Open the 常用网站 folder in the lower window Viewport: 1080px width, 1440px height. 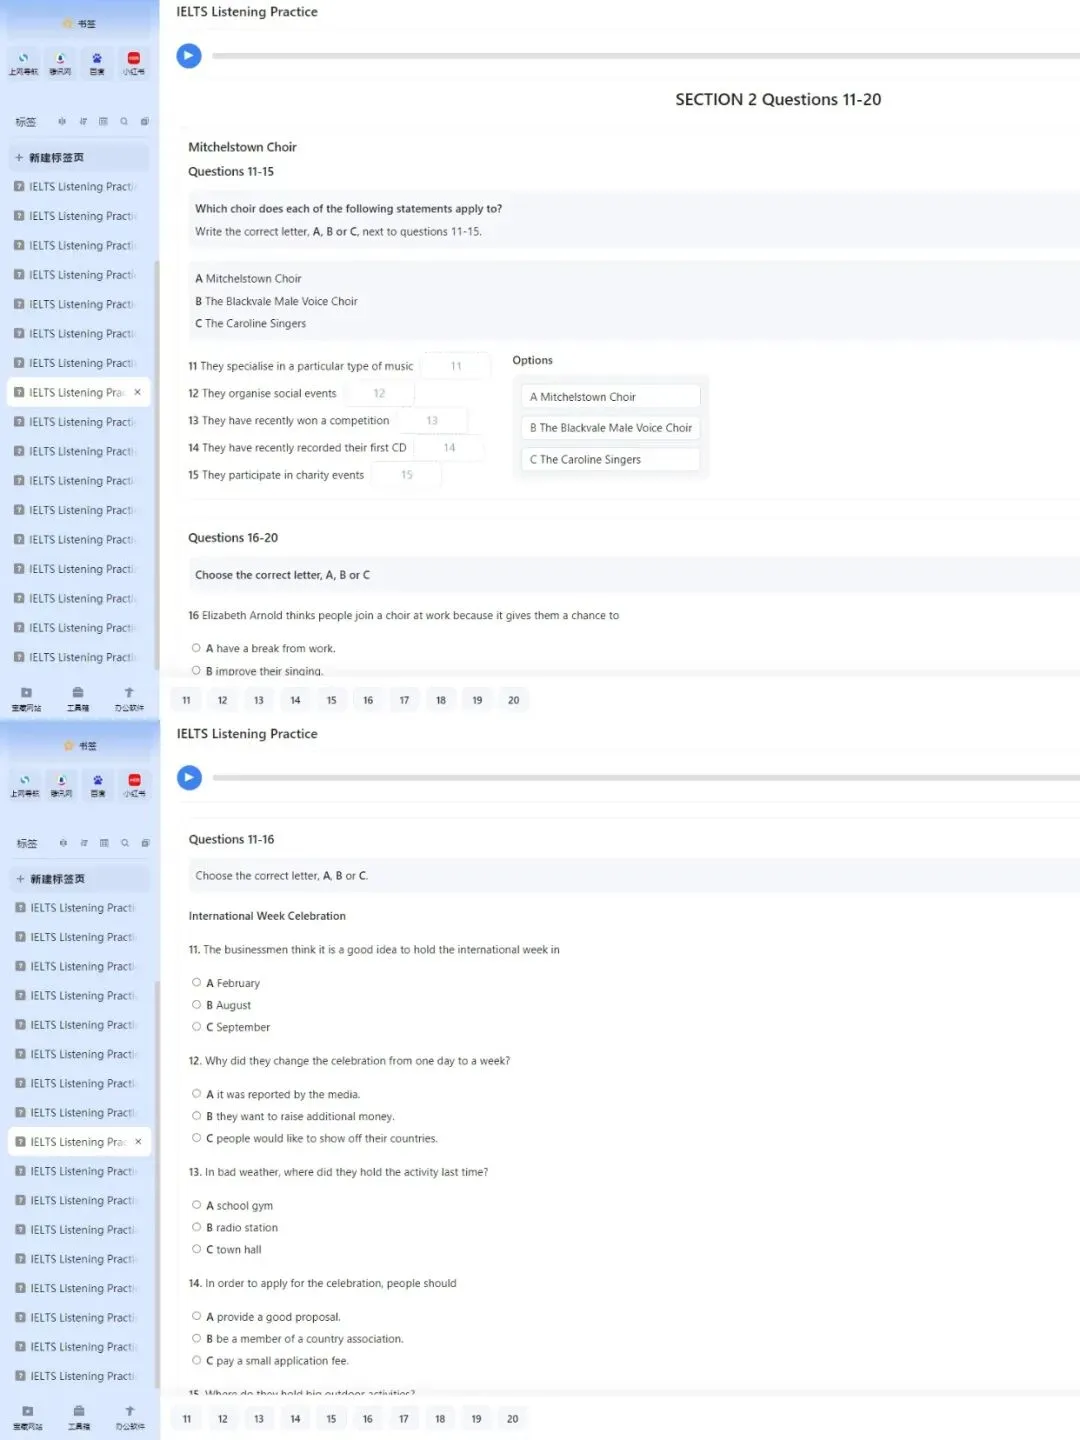click(x=27, y=1417)
